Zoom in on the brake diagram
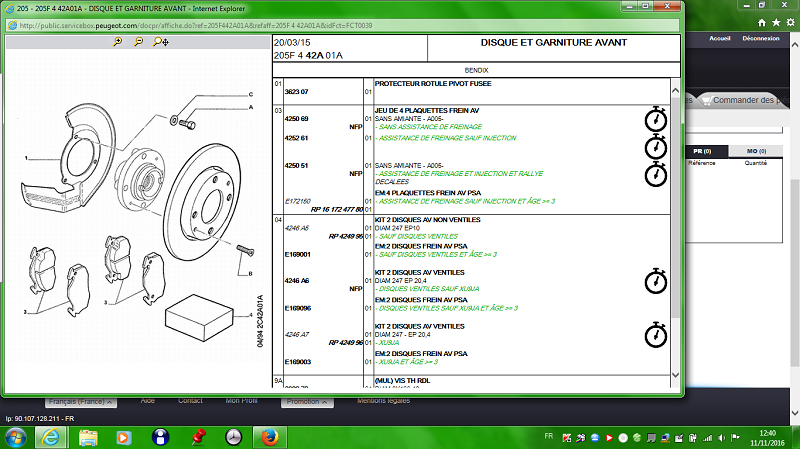Screen dimensions: 800x449 tap(118, 42)
